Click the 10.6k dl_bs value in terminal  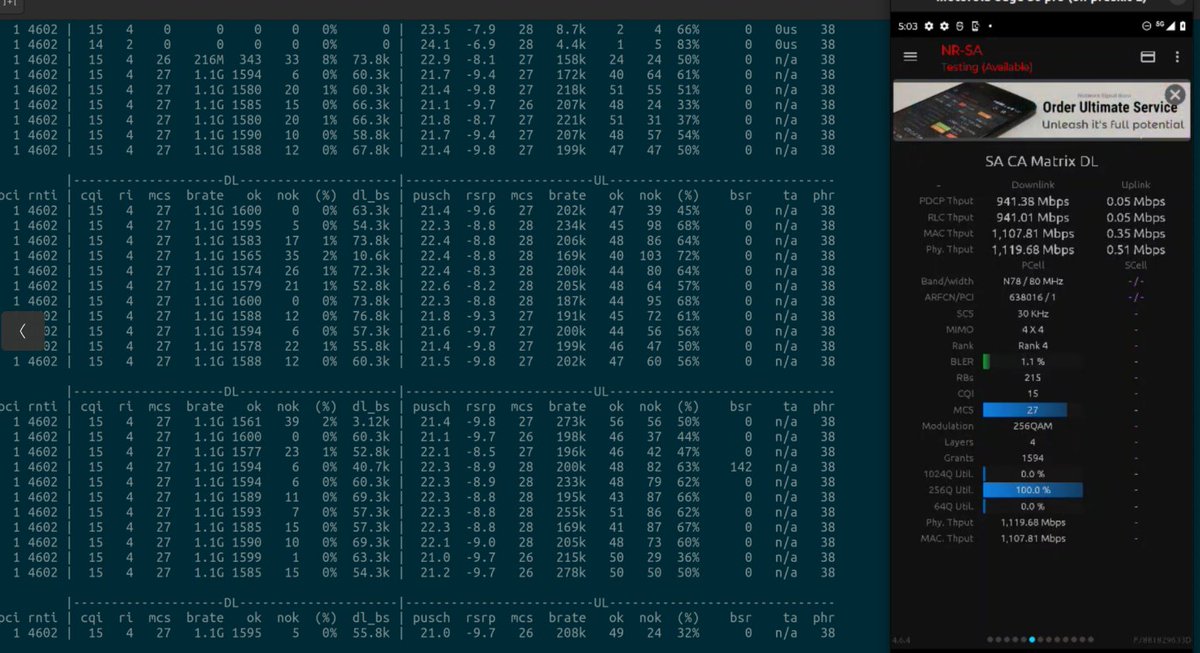[x=369, y=255]
